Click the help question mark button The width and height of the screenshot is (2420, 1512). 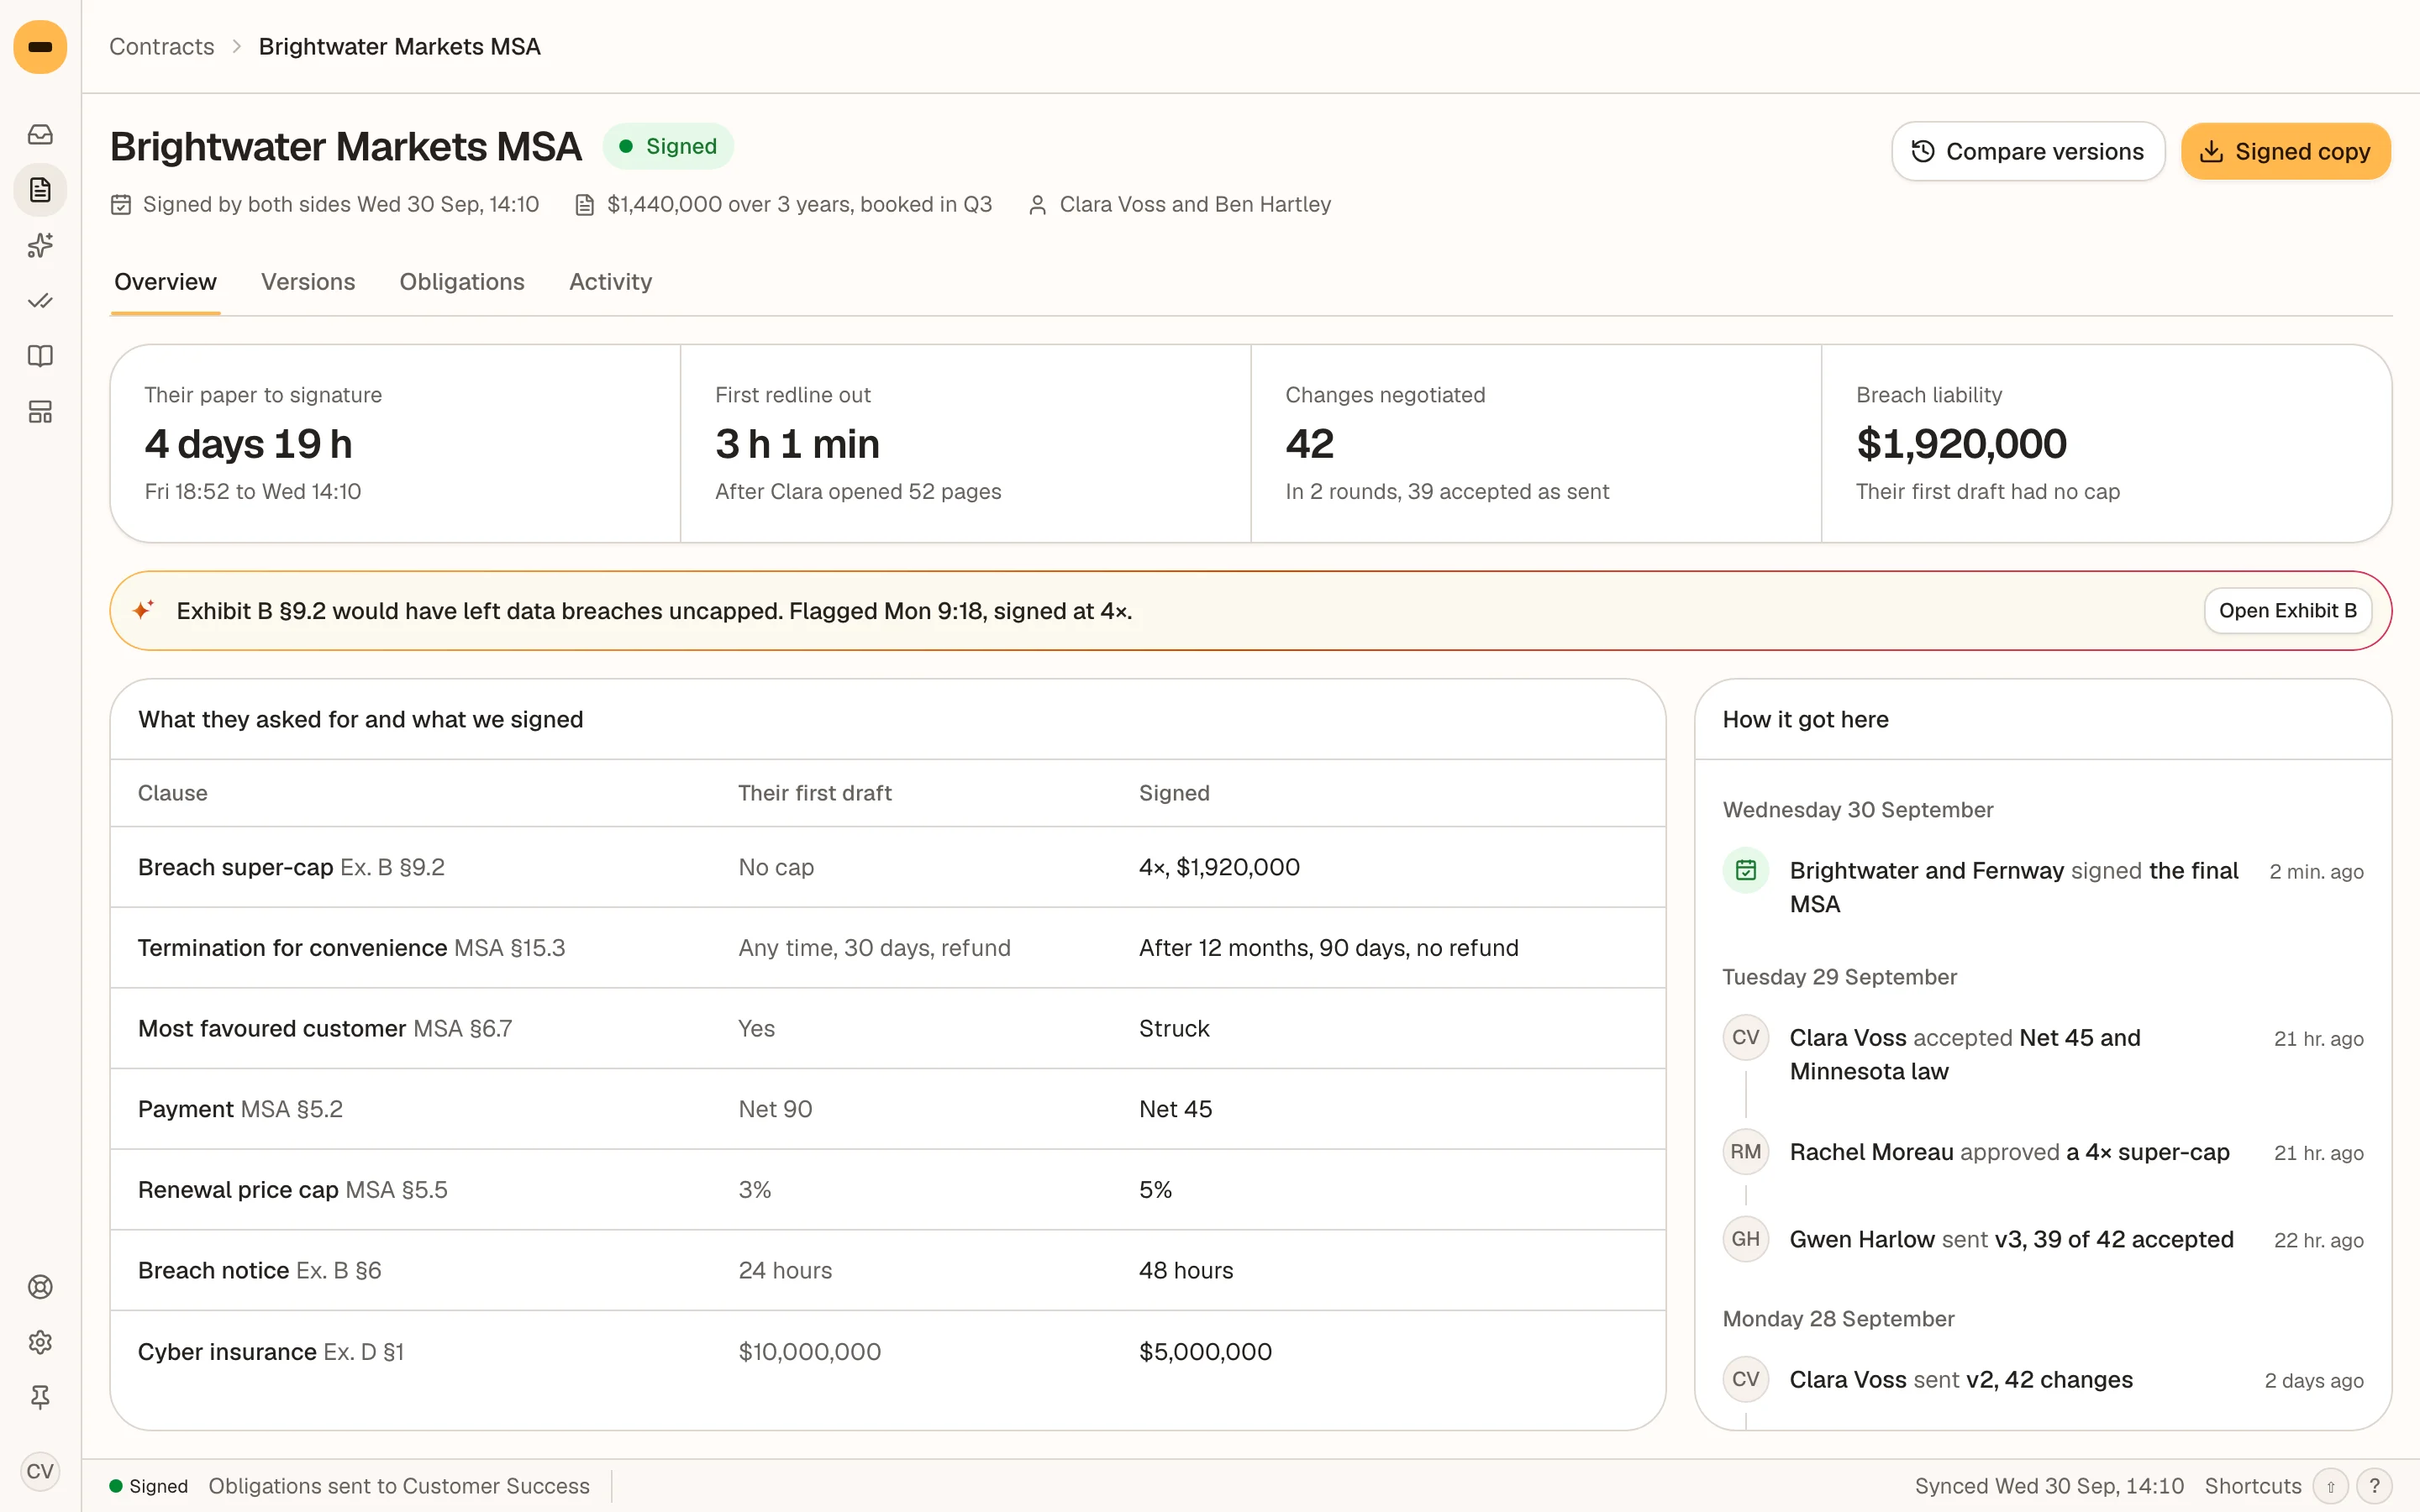pos(2374,1486)
